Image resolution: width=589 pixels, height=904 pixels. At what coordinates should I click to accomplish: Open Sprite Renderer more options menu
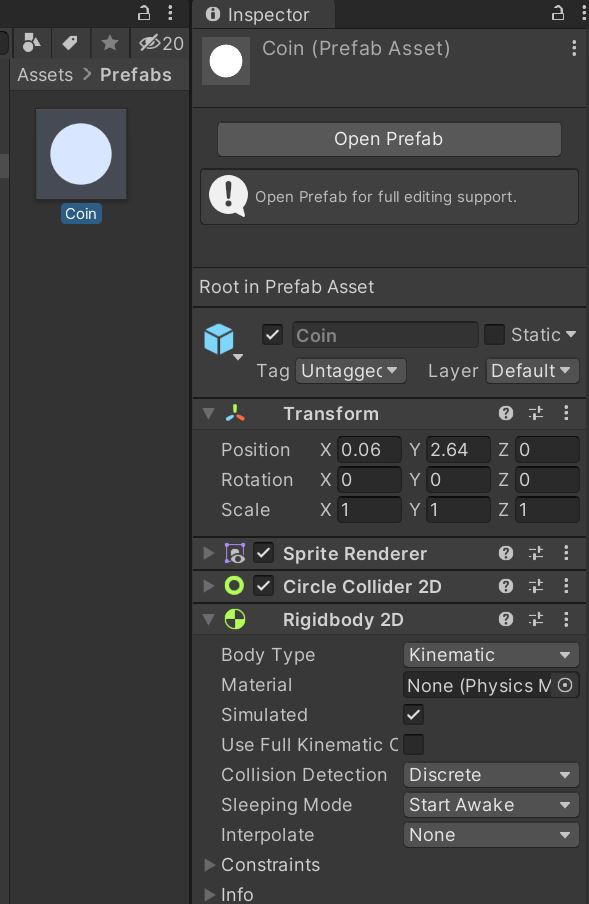coord(566,553)
